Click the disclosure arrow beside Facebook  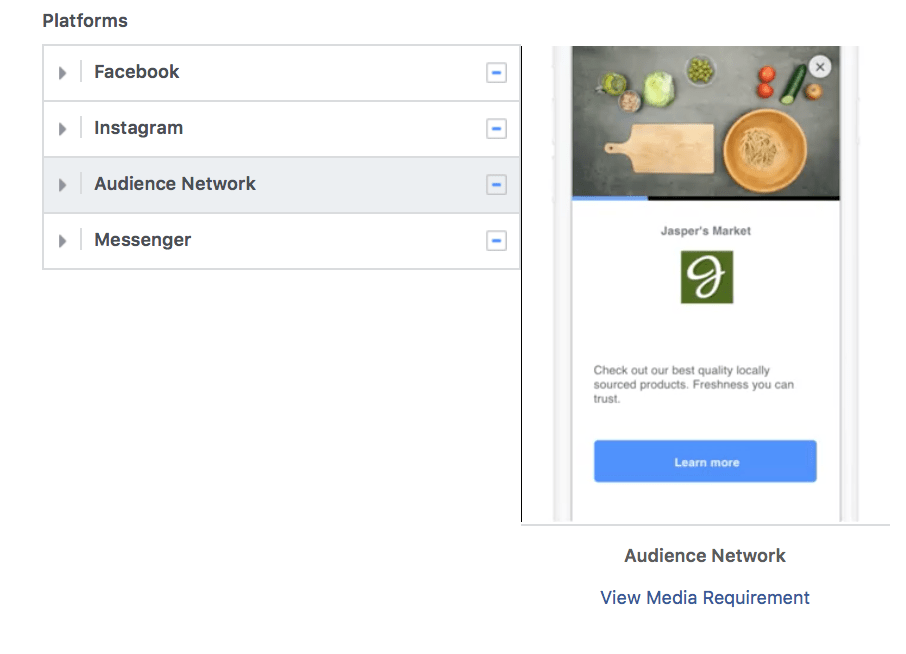[x=63, y=72]
